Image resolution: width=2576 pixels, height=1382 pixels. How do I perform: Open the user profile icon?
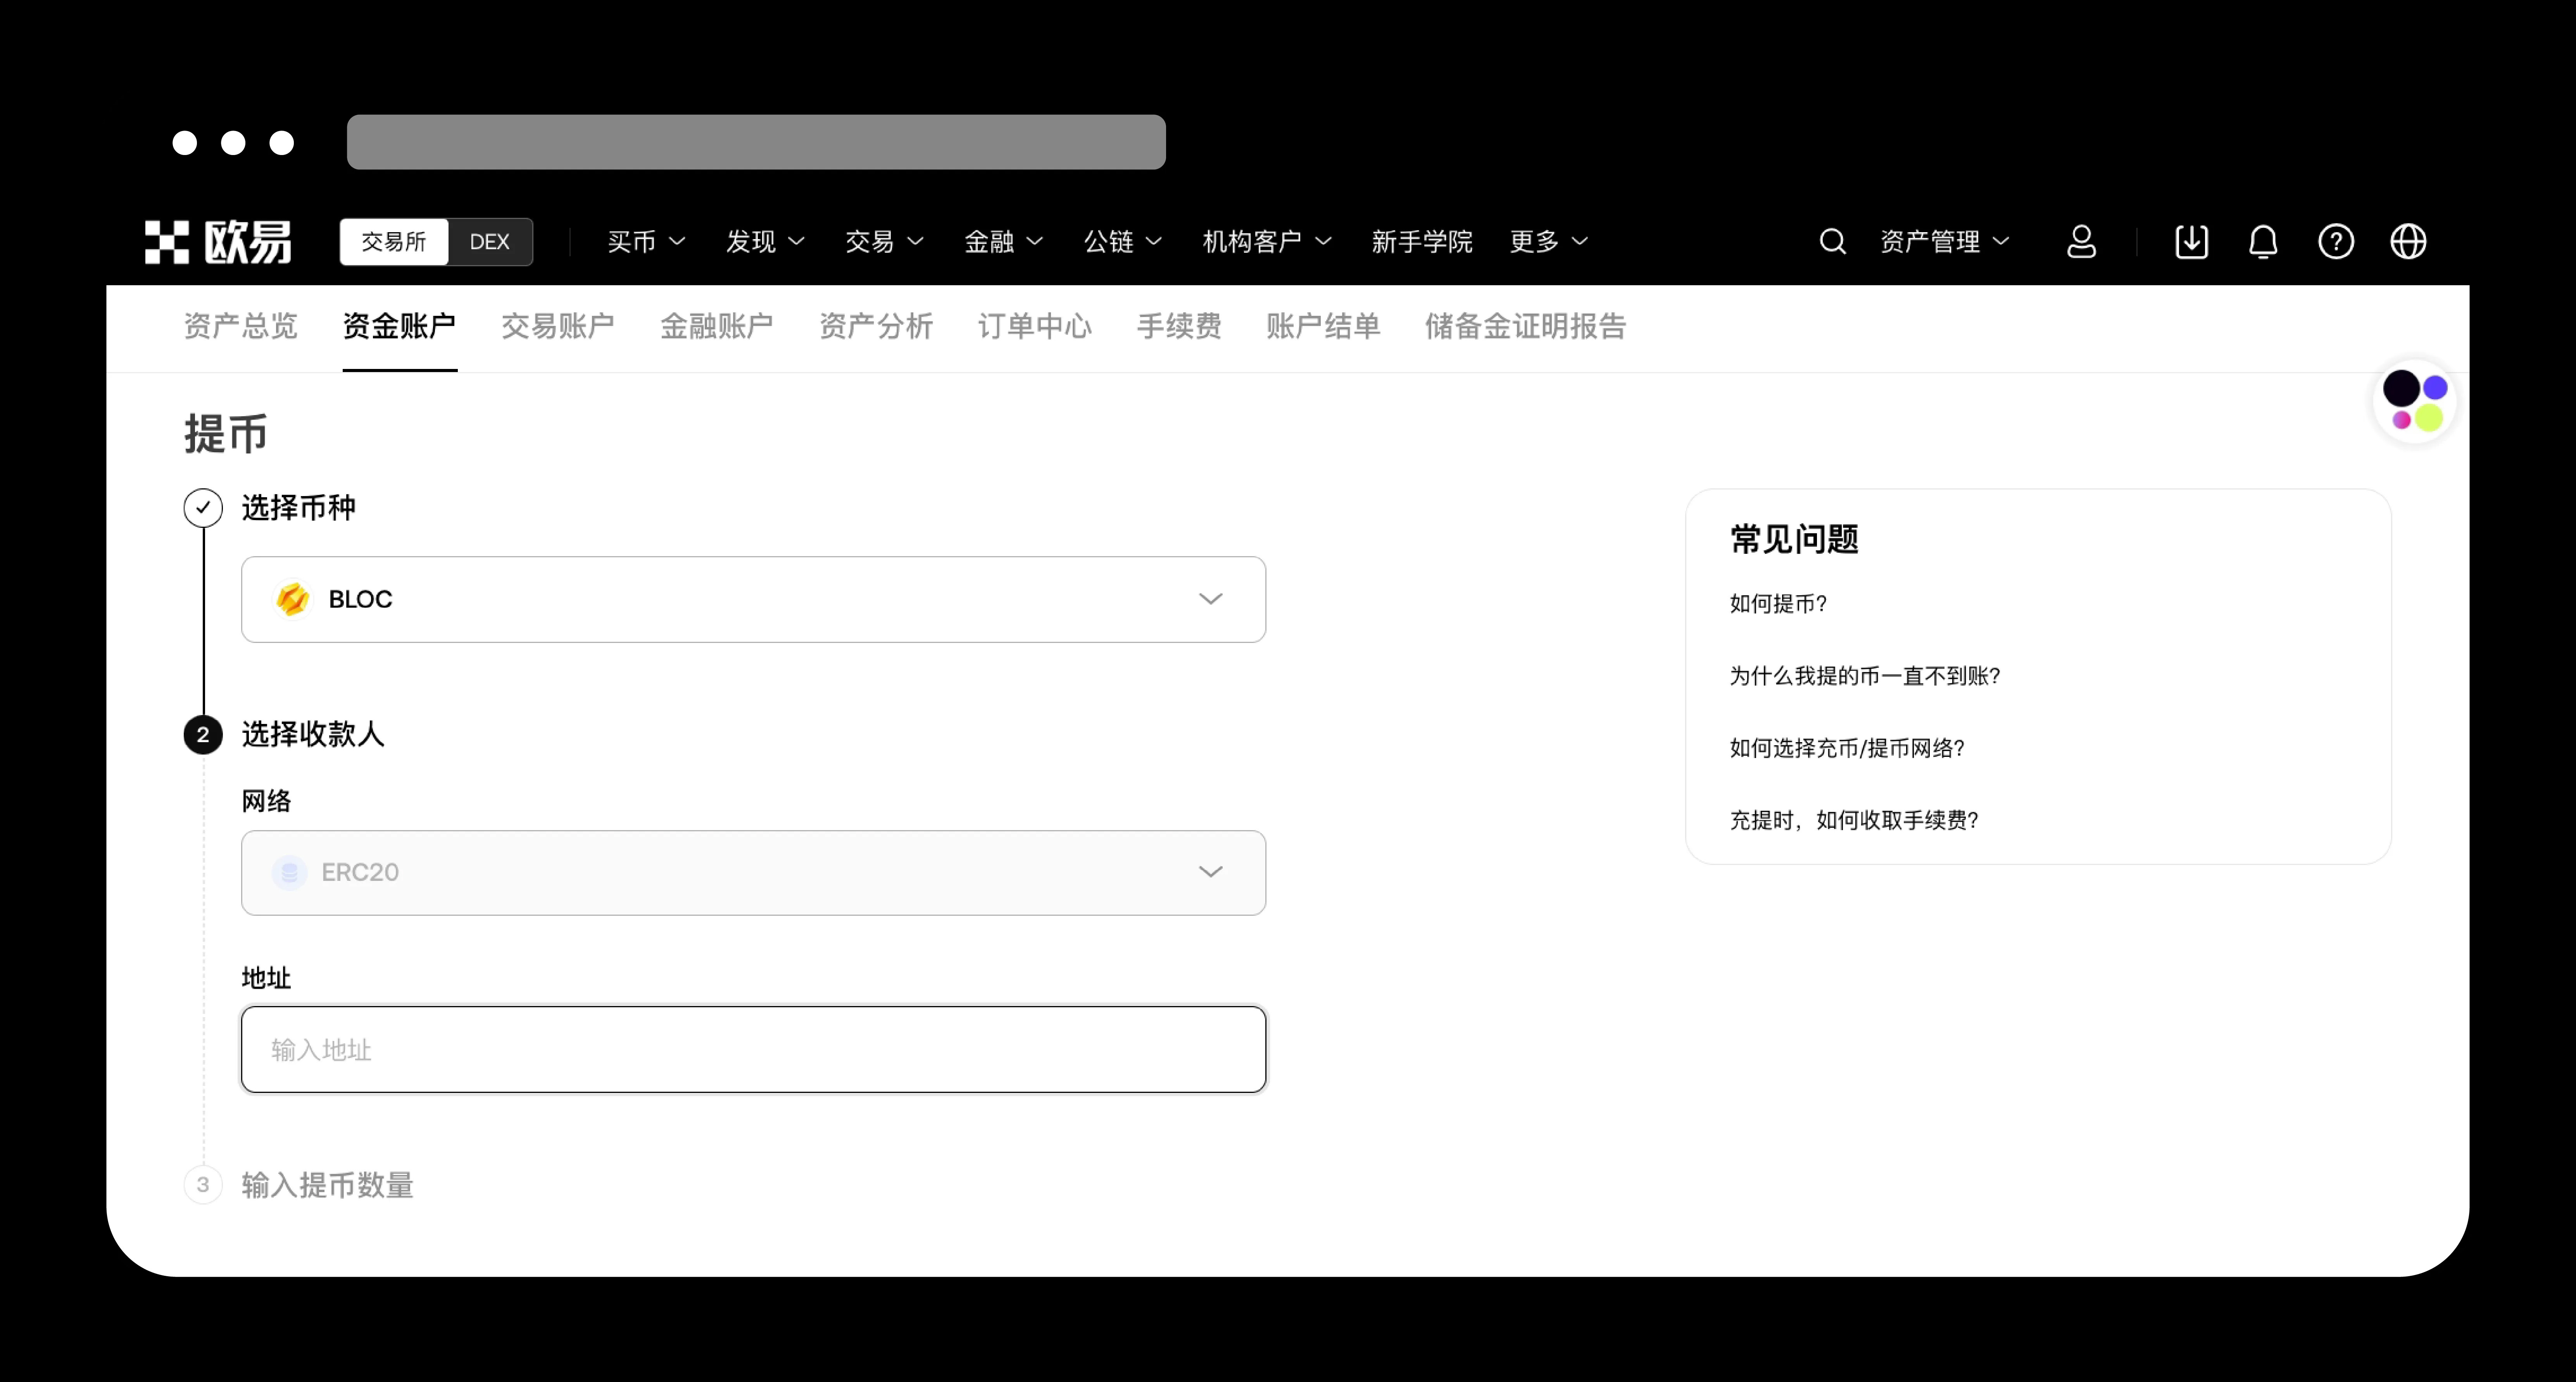(x=2081, y=242)
